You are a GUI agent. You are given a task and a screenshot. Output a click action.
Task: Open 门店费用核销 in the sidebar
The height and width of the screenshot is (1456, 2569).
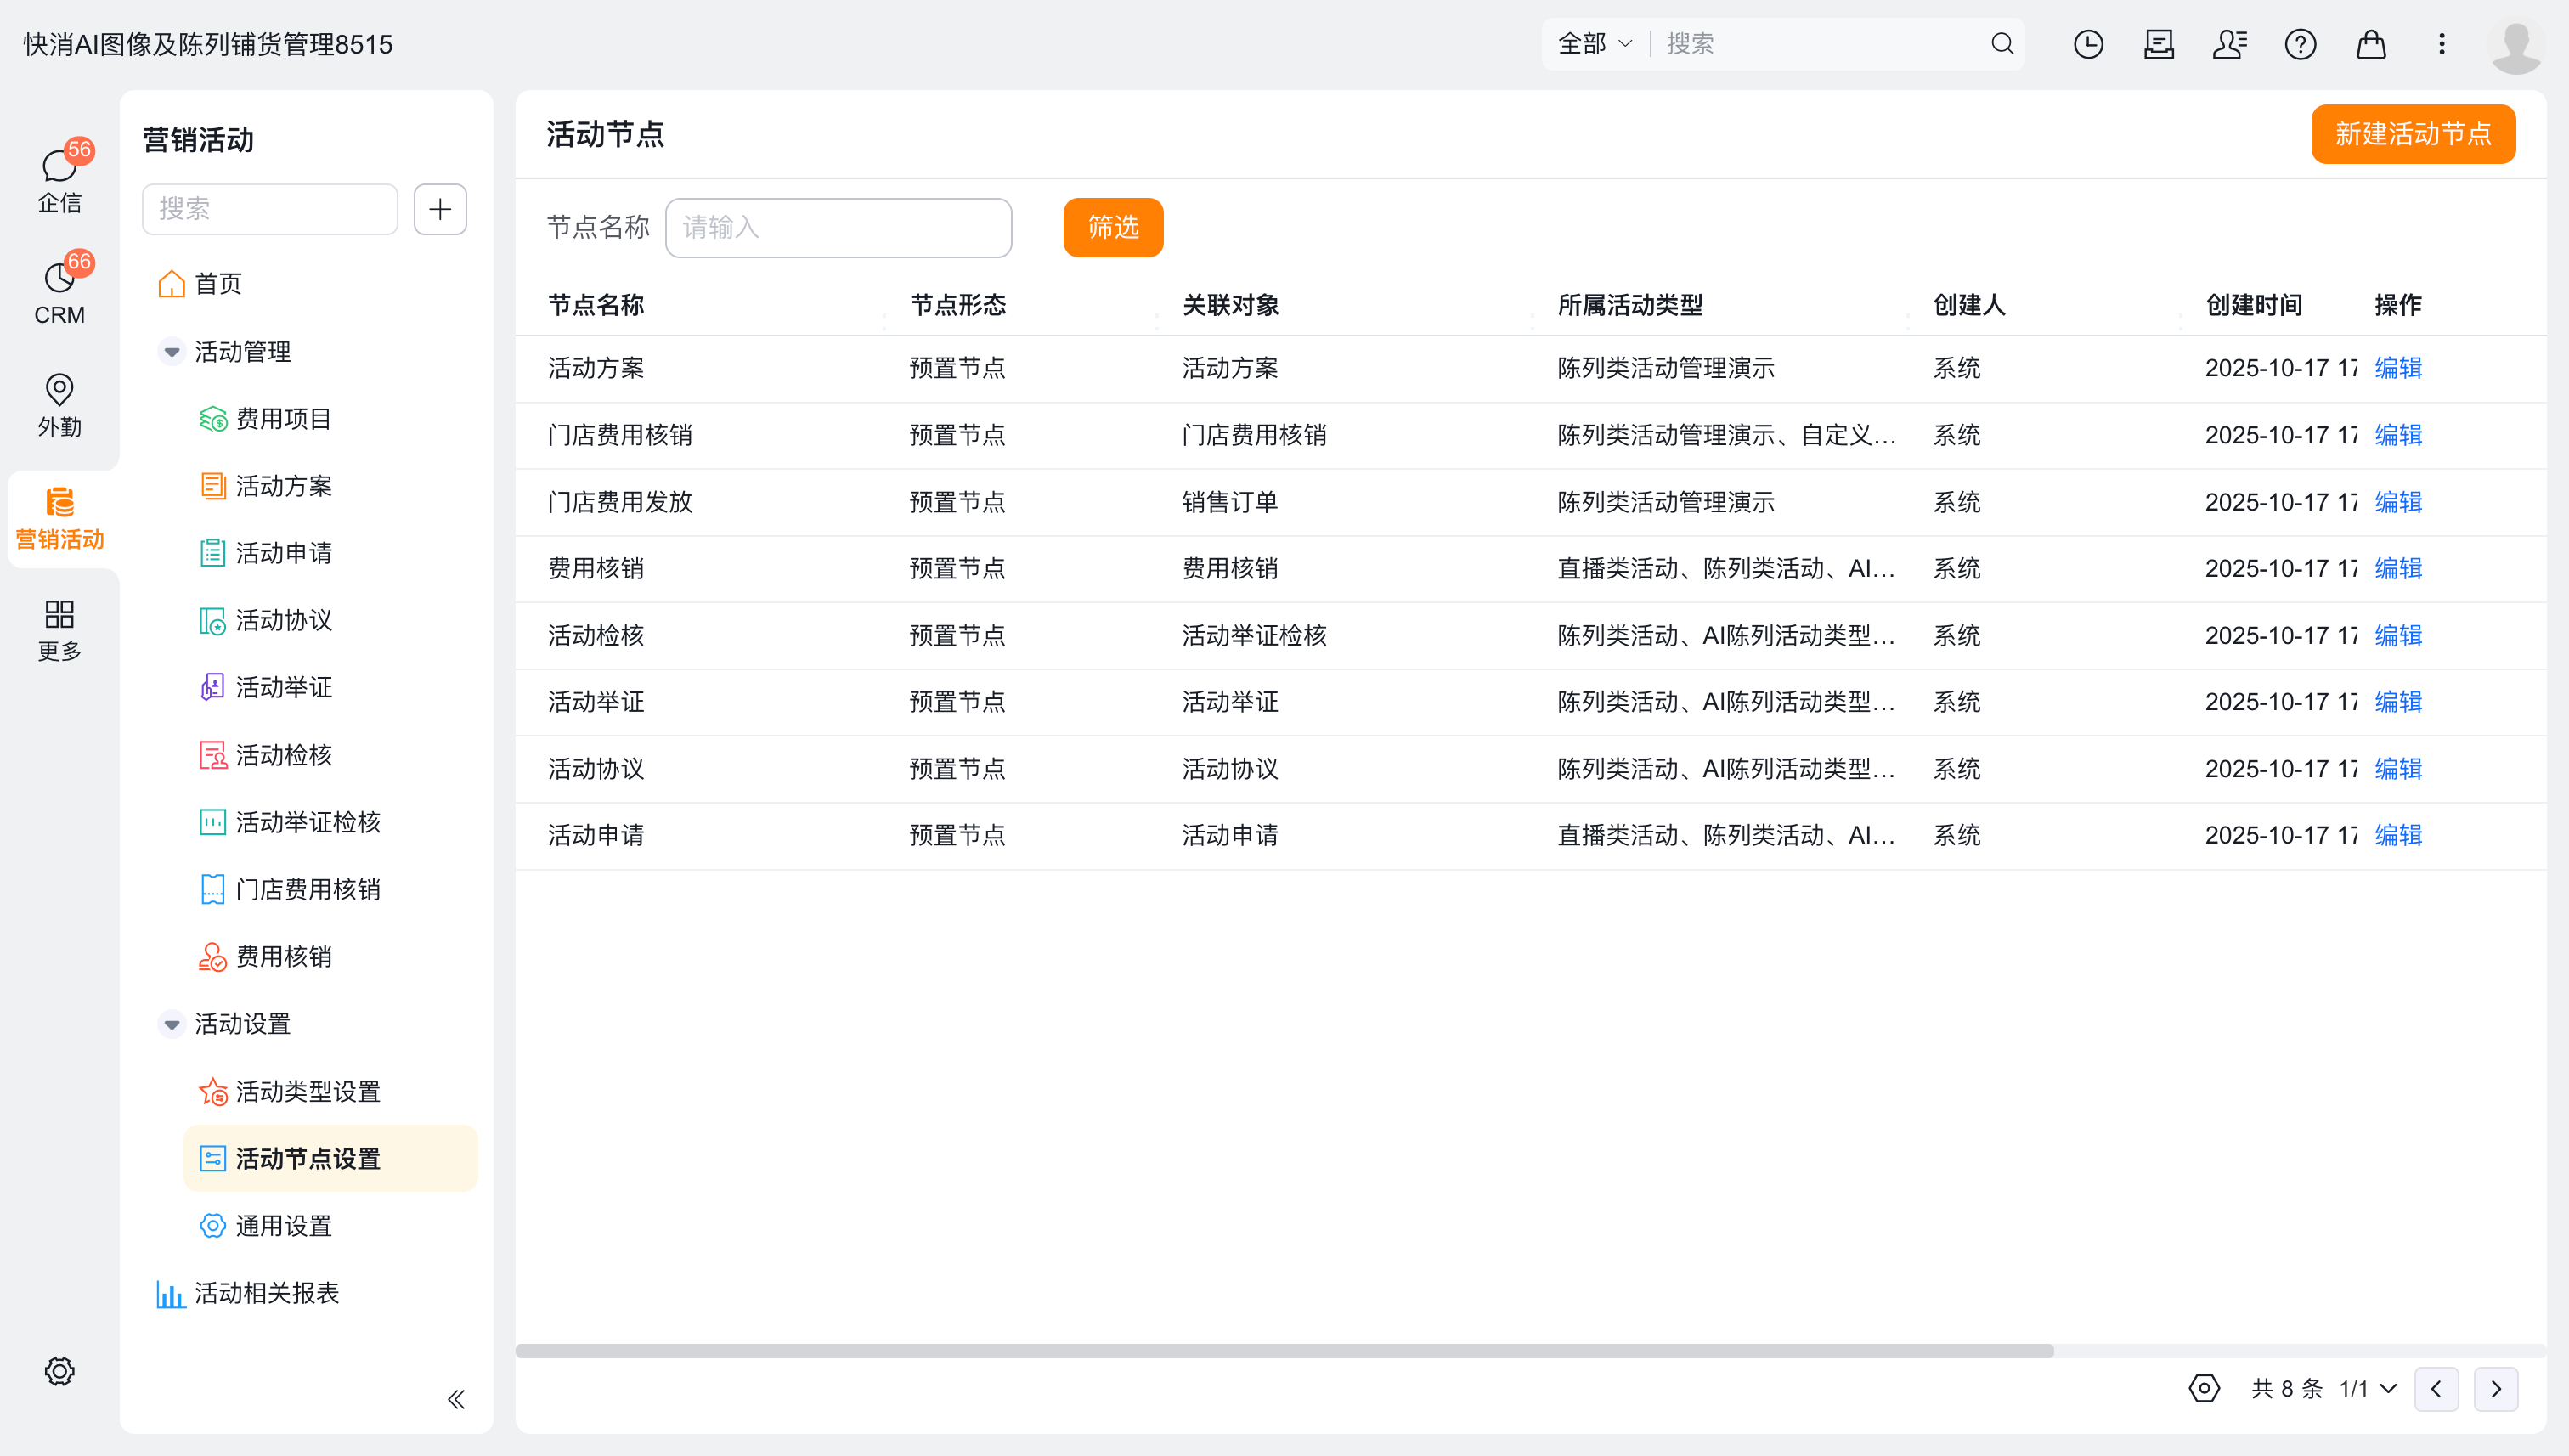pyautogui.click(x=290, y=889)
